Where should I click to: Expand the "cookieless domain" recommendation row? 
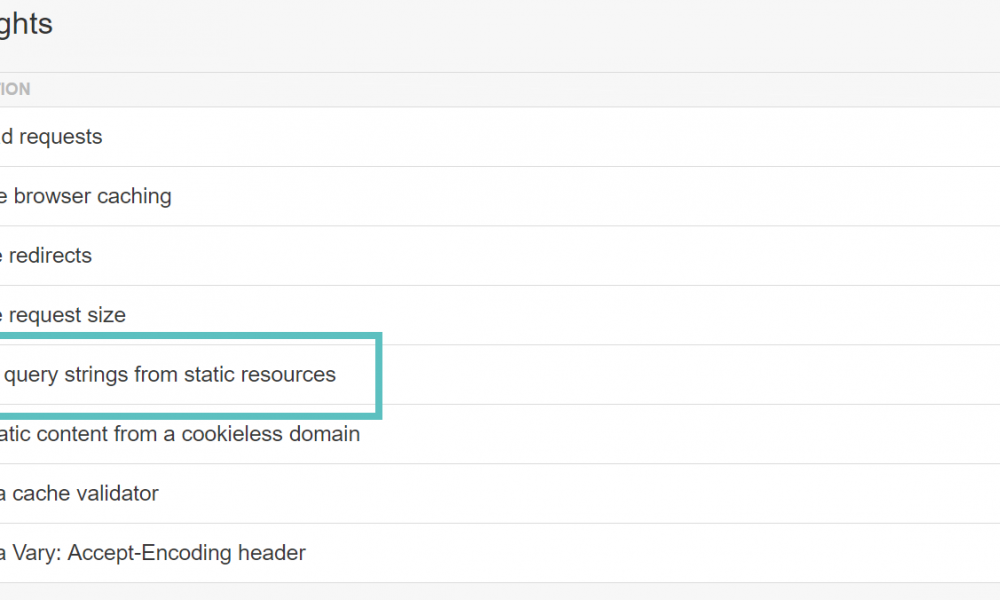(x=180, y=434)
